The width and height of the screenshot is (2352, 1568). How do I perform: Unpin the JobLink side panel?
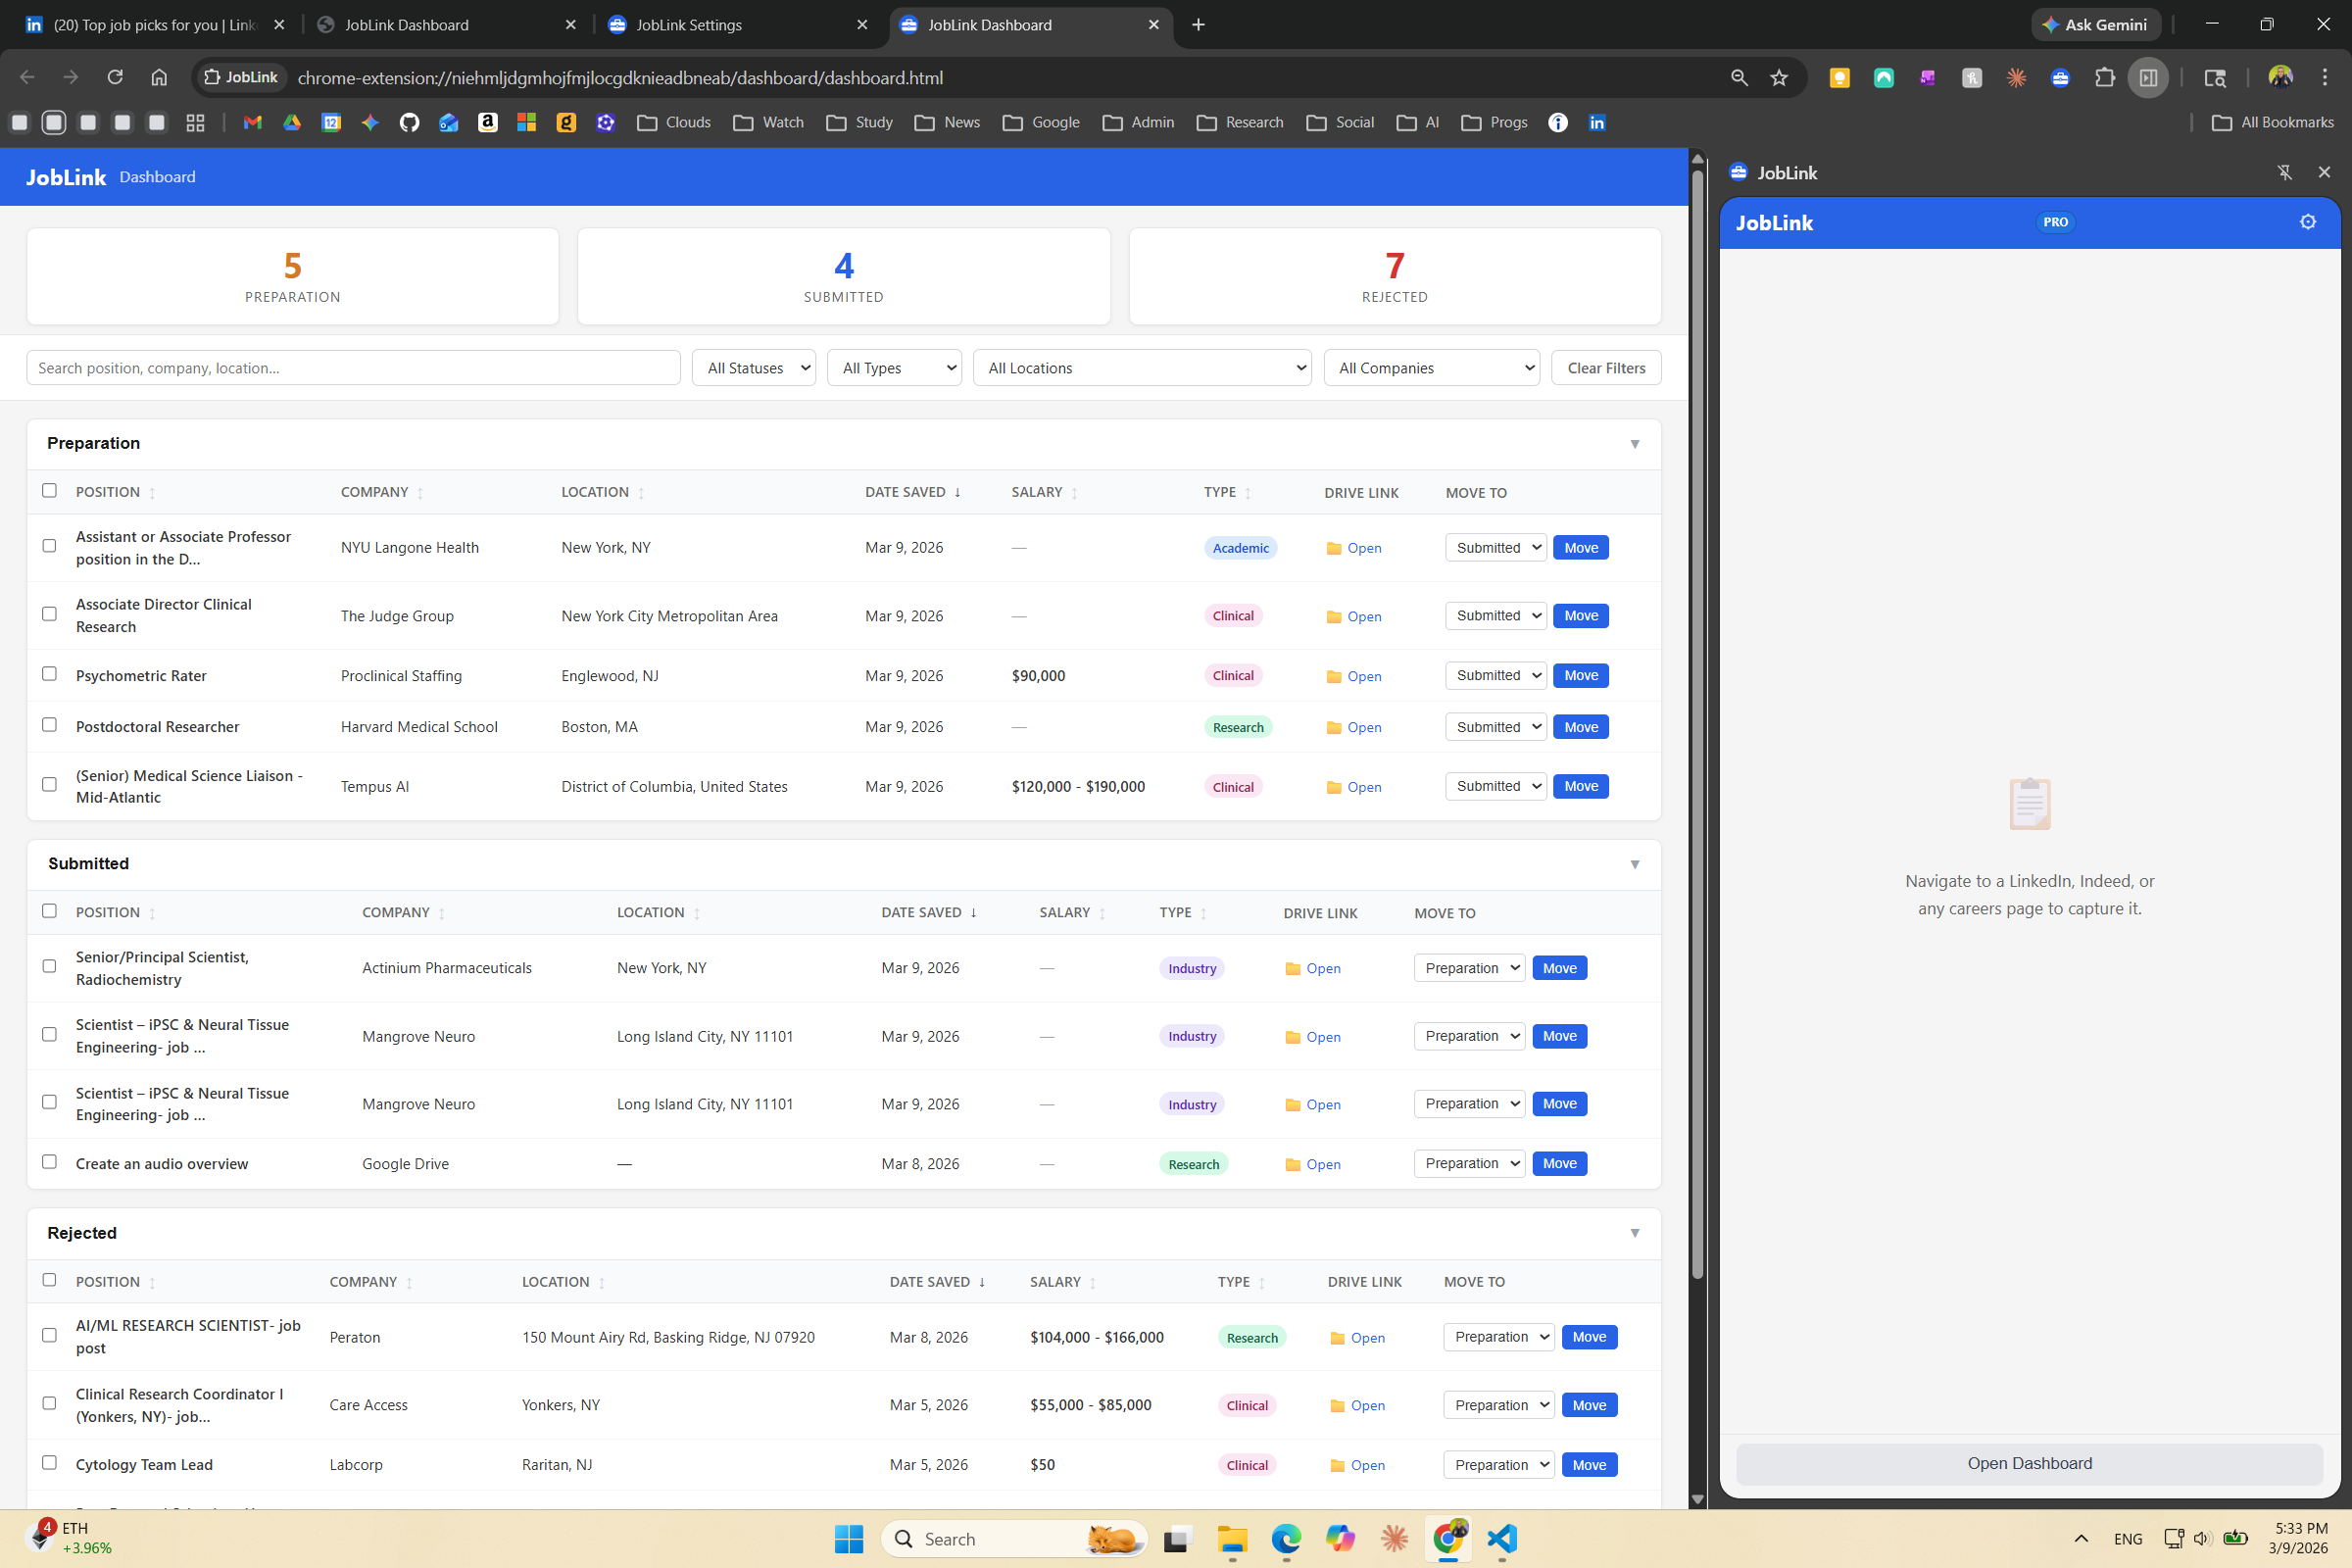2284,173
